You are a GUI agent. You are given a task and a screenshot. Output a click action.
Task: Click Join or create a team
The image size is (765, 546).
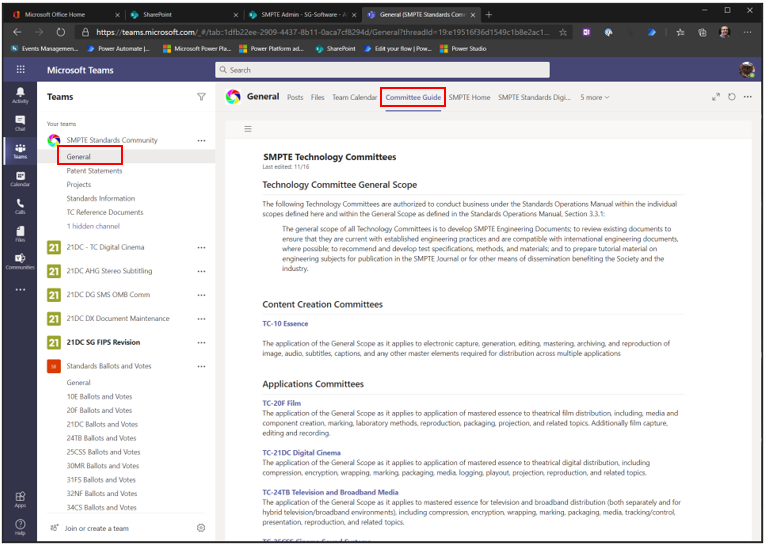[x=98, y=528]
